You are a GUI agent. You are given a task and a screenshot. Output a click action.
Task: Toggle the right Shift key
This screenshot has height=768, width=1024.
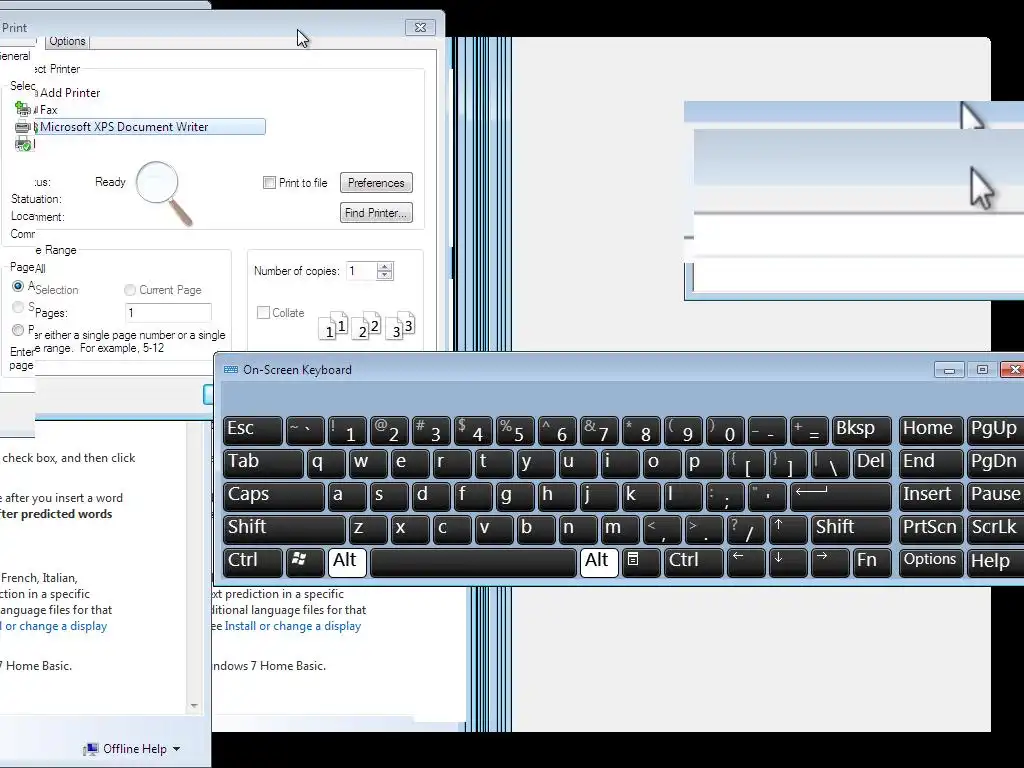pos(852,530)
